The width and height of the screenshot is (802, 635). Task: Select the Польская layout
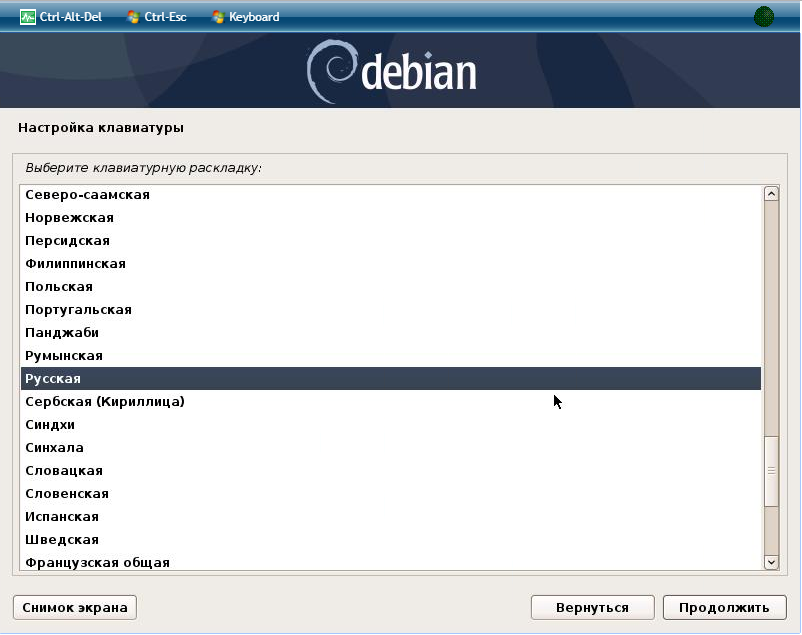pos(391,287)
